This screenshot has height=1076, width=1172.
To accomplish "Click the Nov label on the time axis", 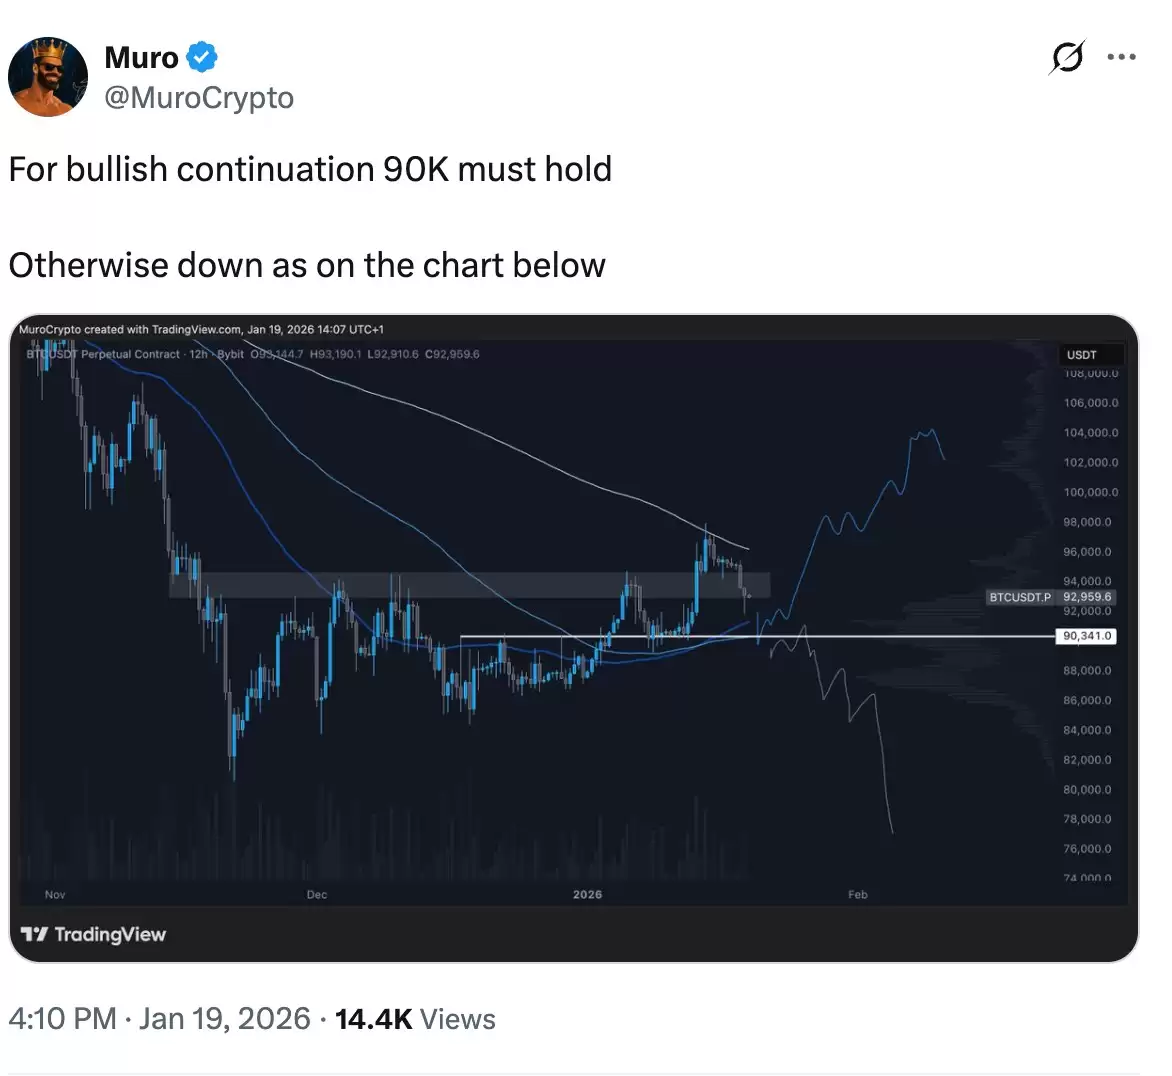I will coord(54,894).
